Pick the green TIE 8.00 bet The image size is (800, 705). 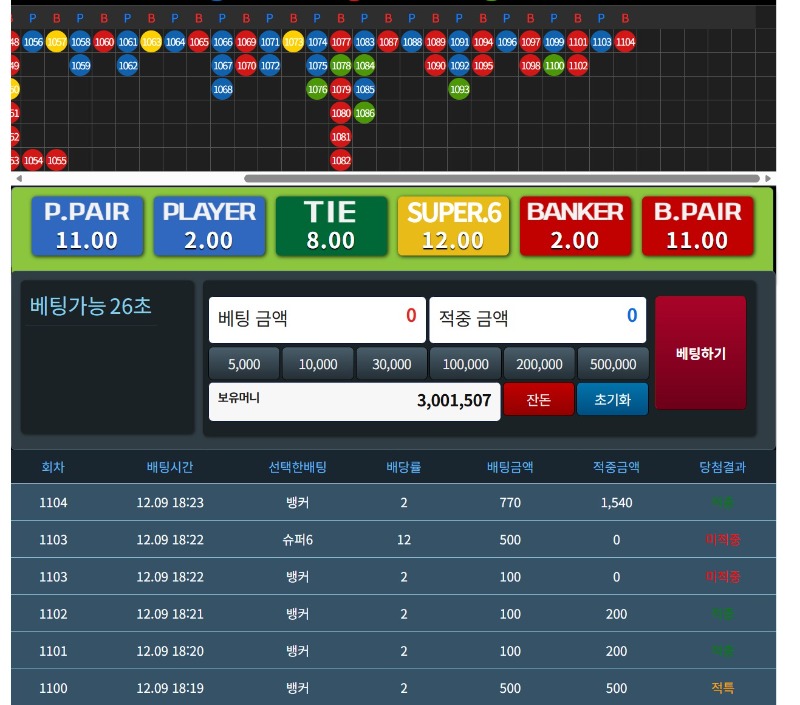point(331,225)
